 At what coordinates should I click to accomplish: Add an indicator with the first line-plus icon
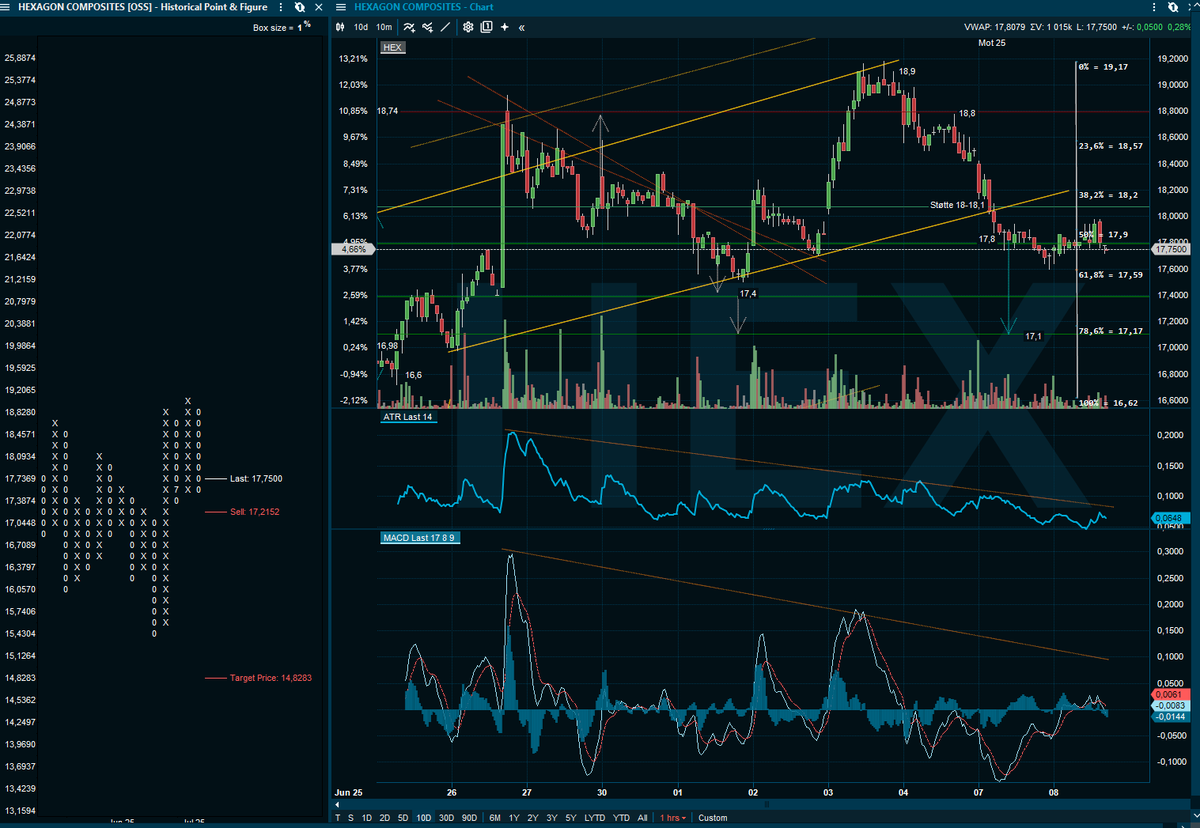coord(409,27)
